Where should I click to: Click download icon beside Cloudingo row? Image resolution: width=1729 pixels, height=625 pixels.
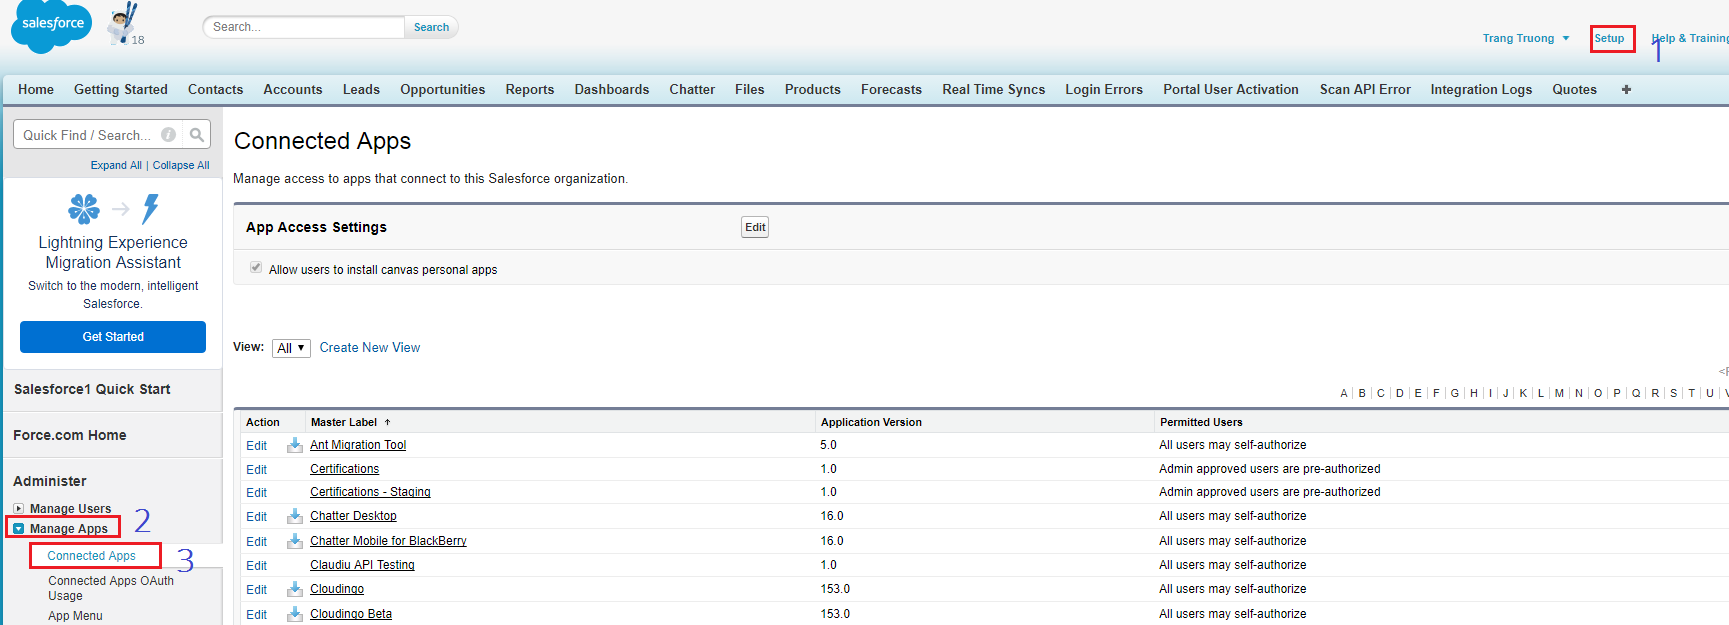point(295,589)
